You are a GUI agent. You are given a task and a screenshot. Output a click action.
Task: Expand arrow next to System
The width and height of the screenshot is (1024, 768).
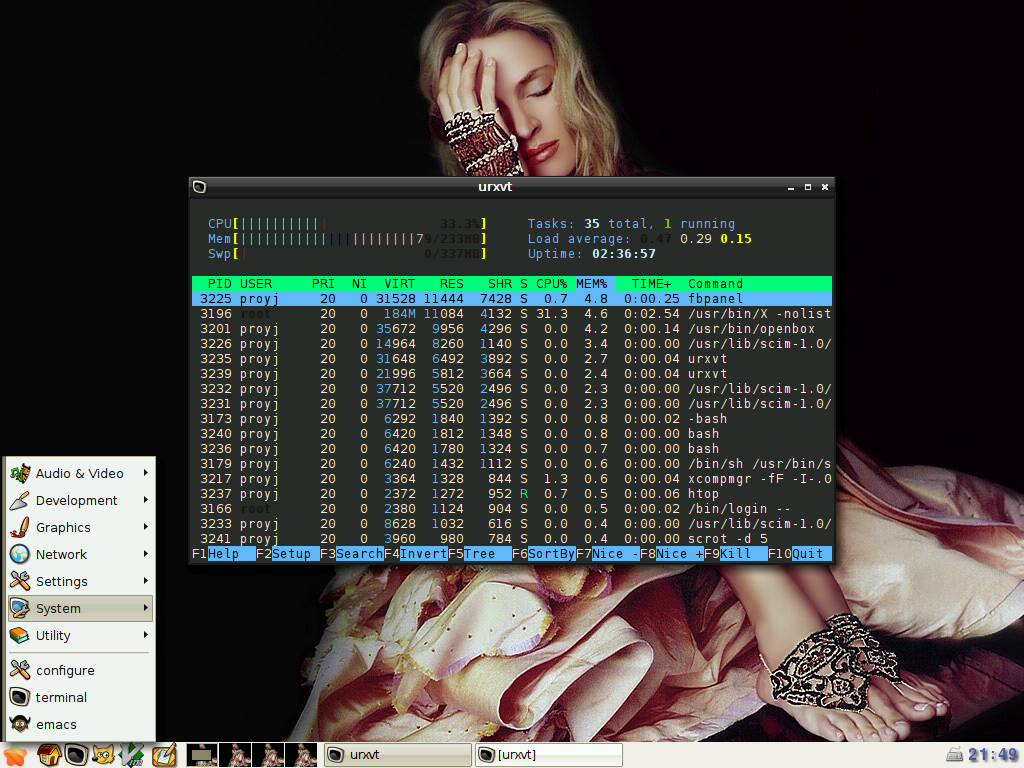pyautogui.click(x=146, y=607)
